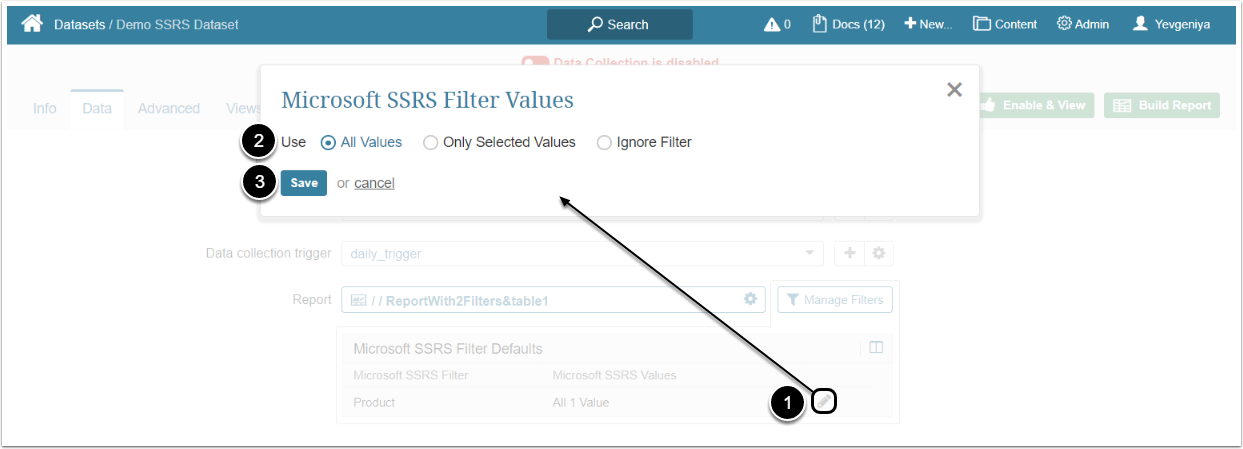Toggle the Data Collection disabled switch

535,62
